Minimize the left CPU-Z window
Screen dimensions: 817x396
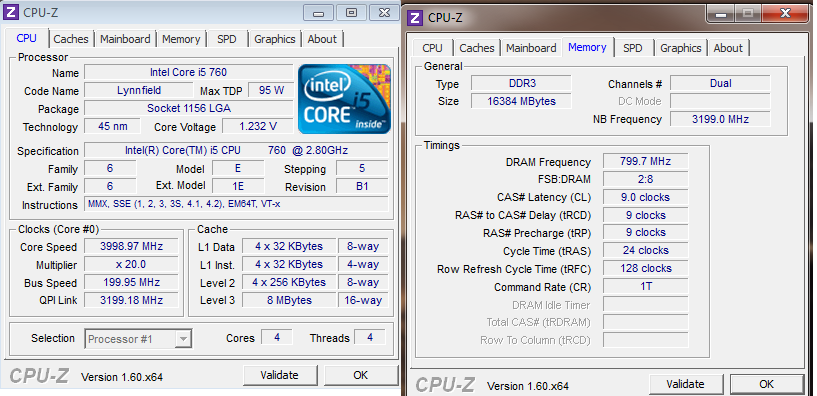pos(318,13)
